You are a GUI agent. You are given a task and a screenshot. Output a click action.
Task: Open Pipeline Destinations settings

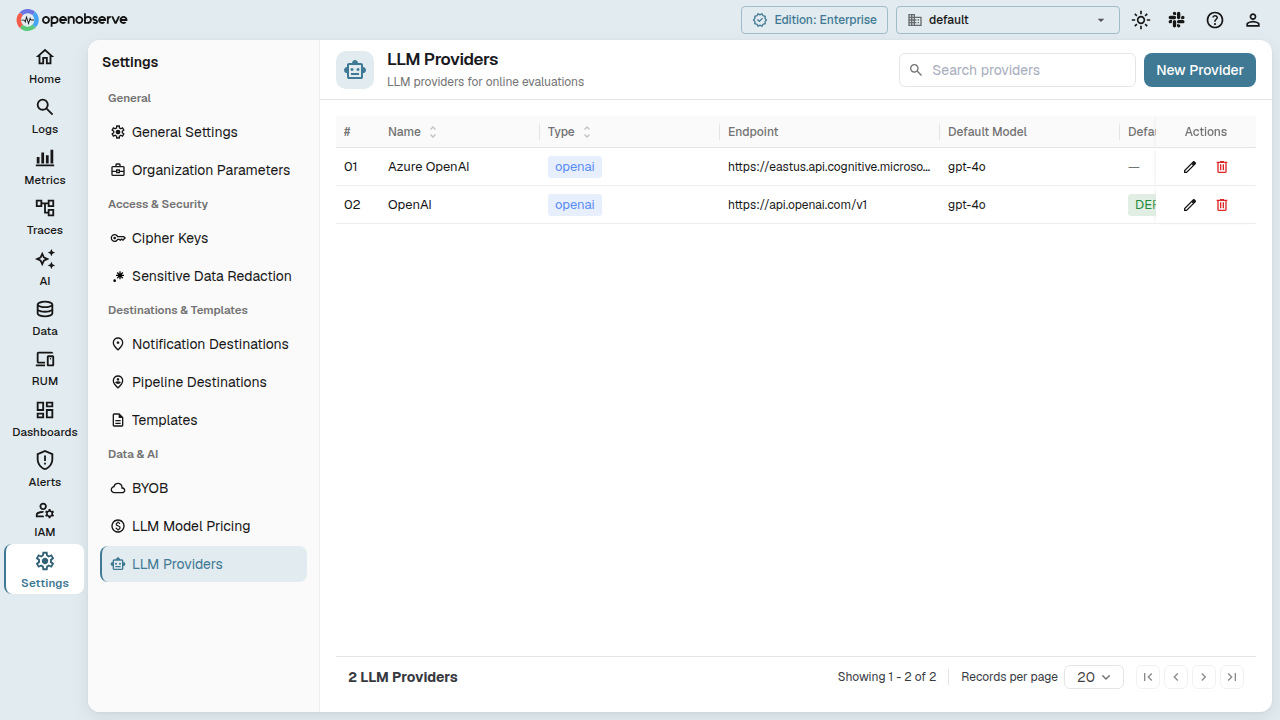[x=203, y=382]
